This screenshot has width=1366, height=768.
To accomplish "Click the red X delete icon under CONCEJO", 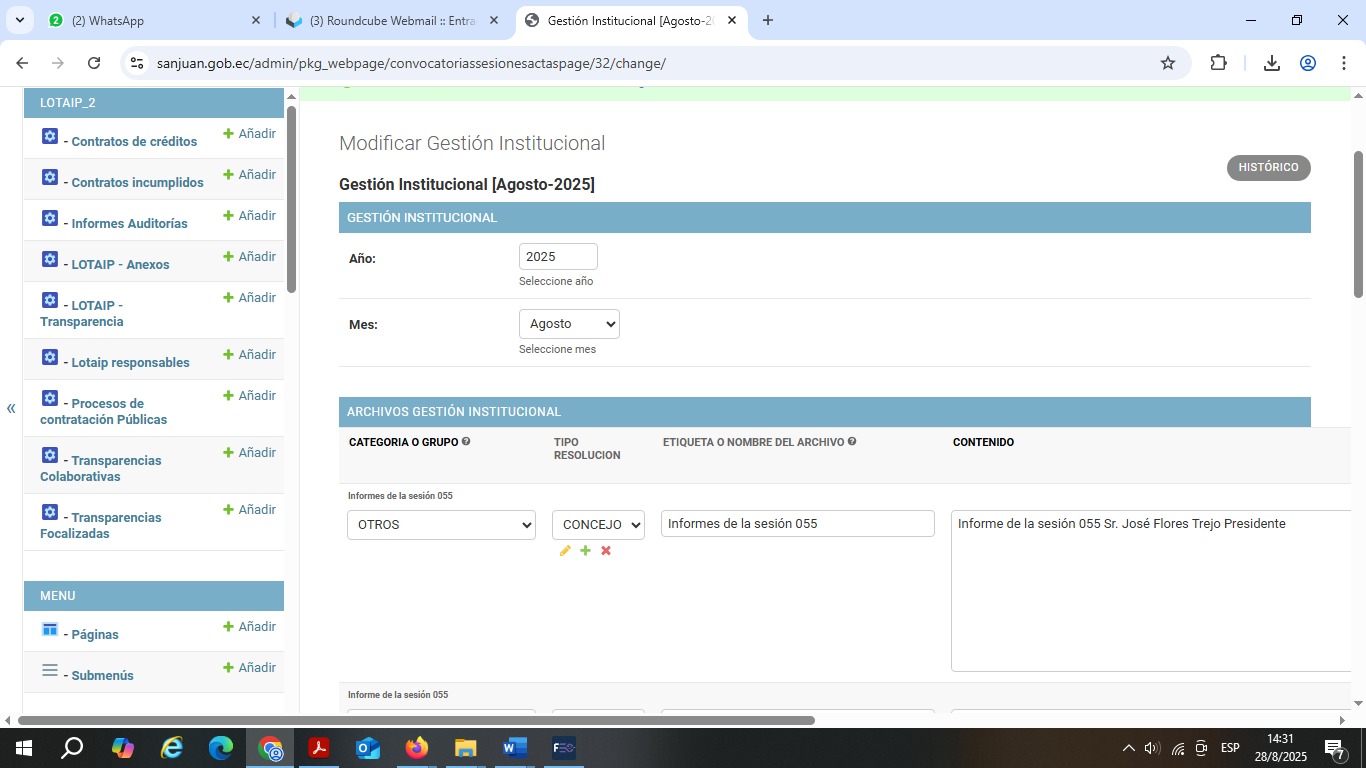I will point(606,551).
